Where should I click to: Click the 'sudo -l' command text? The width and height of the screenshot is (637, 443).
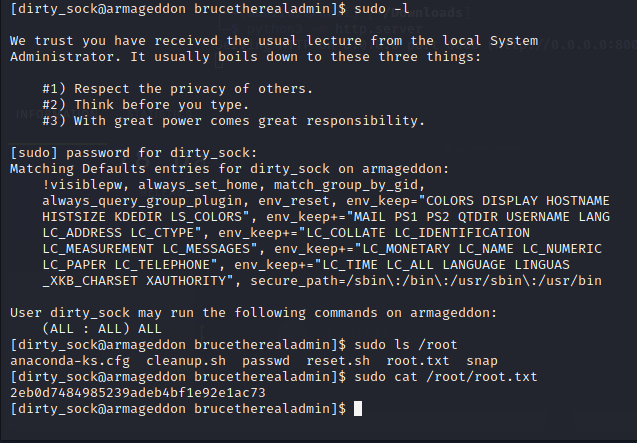click(x=382, y=9)
